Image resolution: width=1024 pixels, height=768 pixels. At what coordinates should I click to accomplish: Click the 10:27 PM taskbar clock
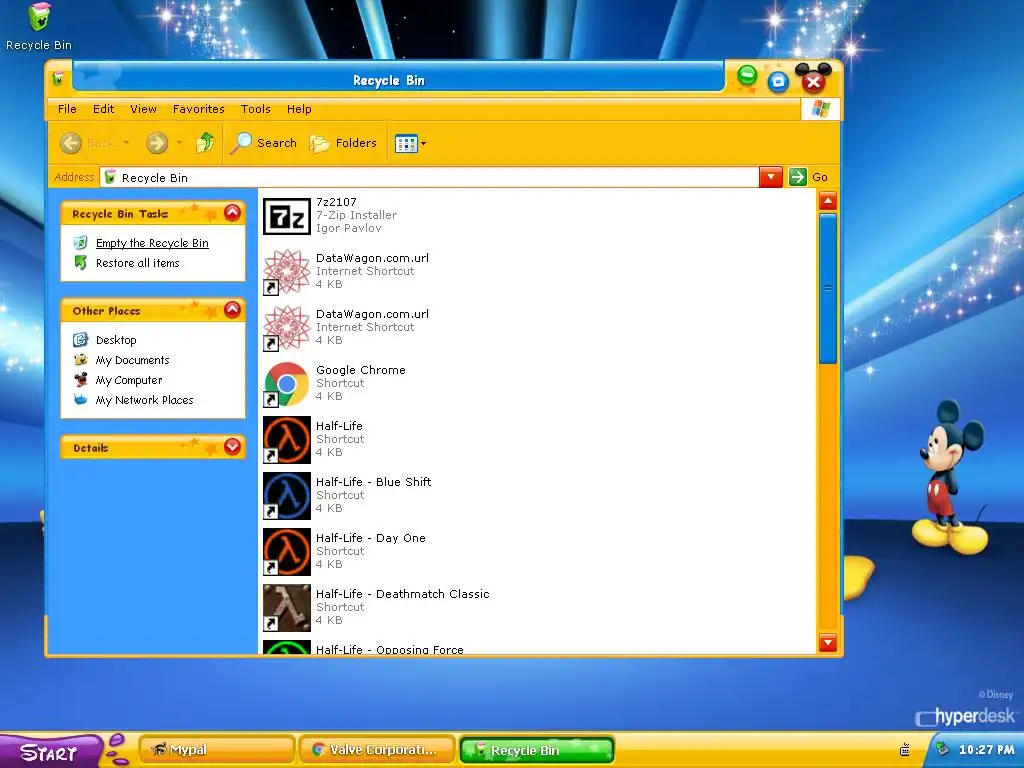tap(987, 750)
